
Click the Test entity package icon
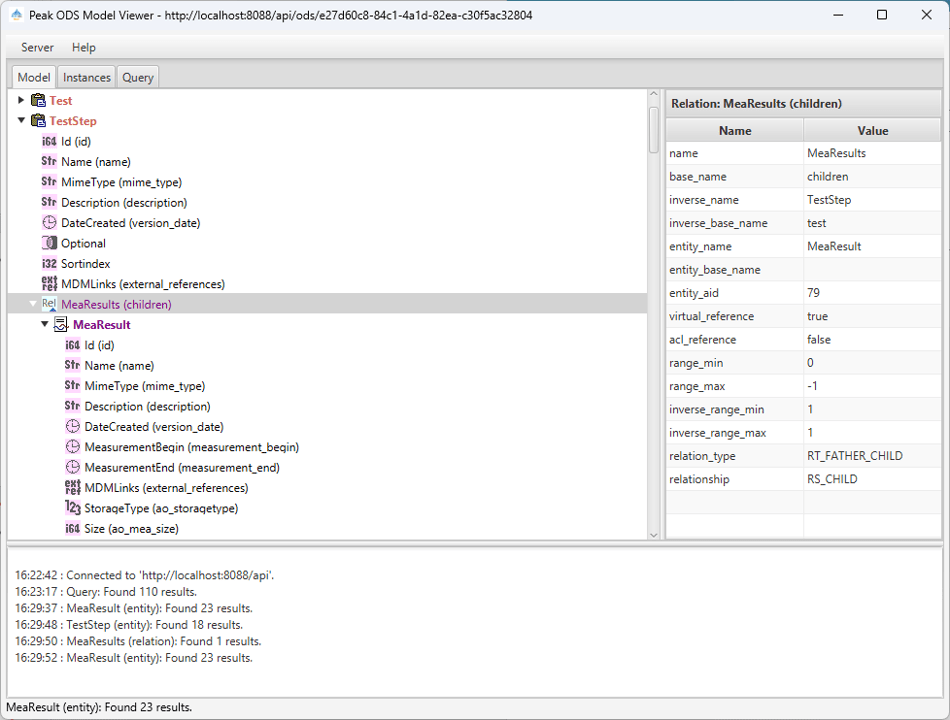pyautogui.click(x=38, y=101)
